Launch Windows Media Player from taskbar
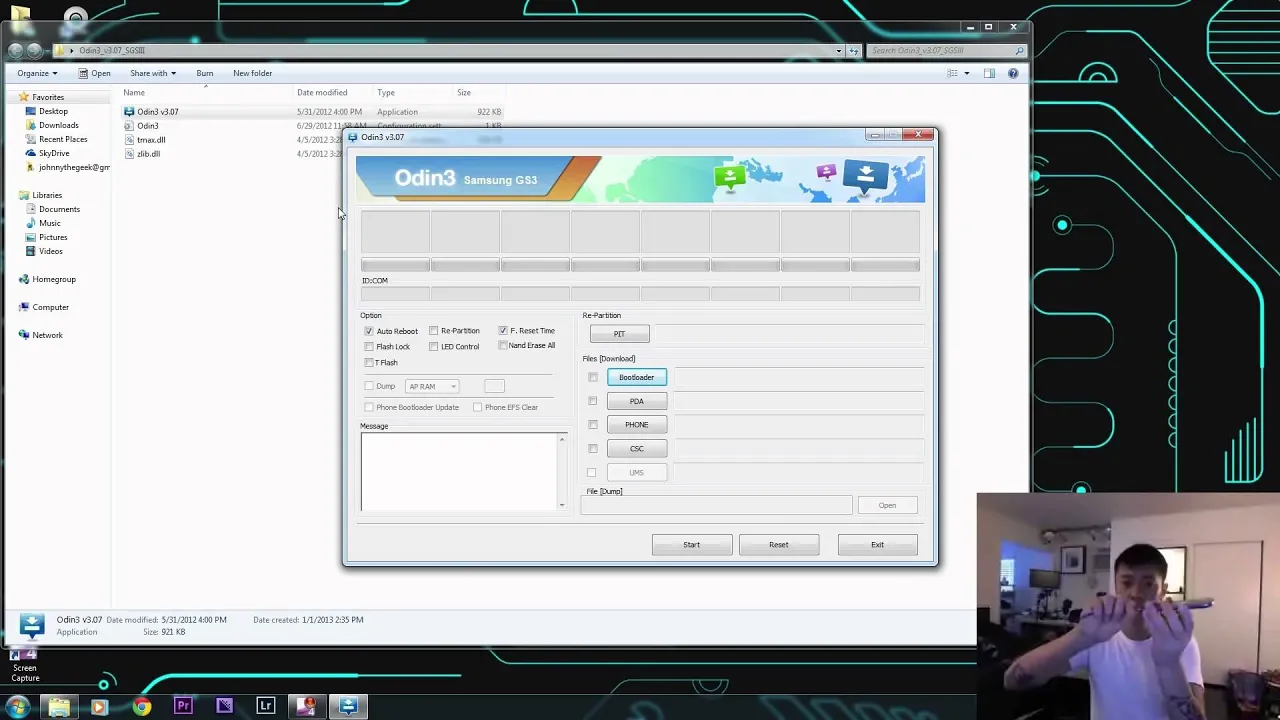Viewport: 1280px width, 720px height. click(x=99, y=707)
